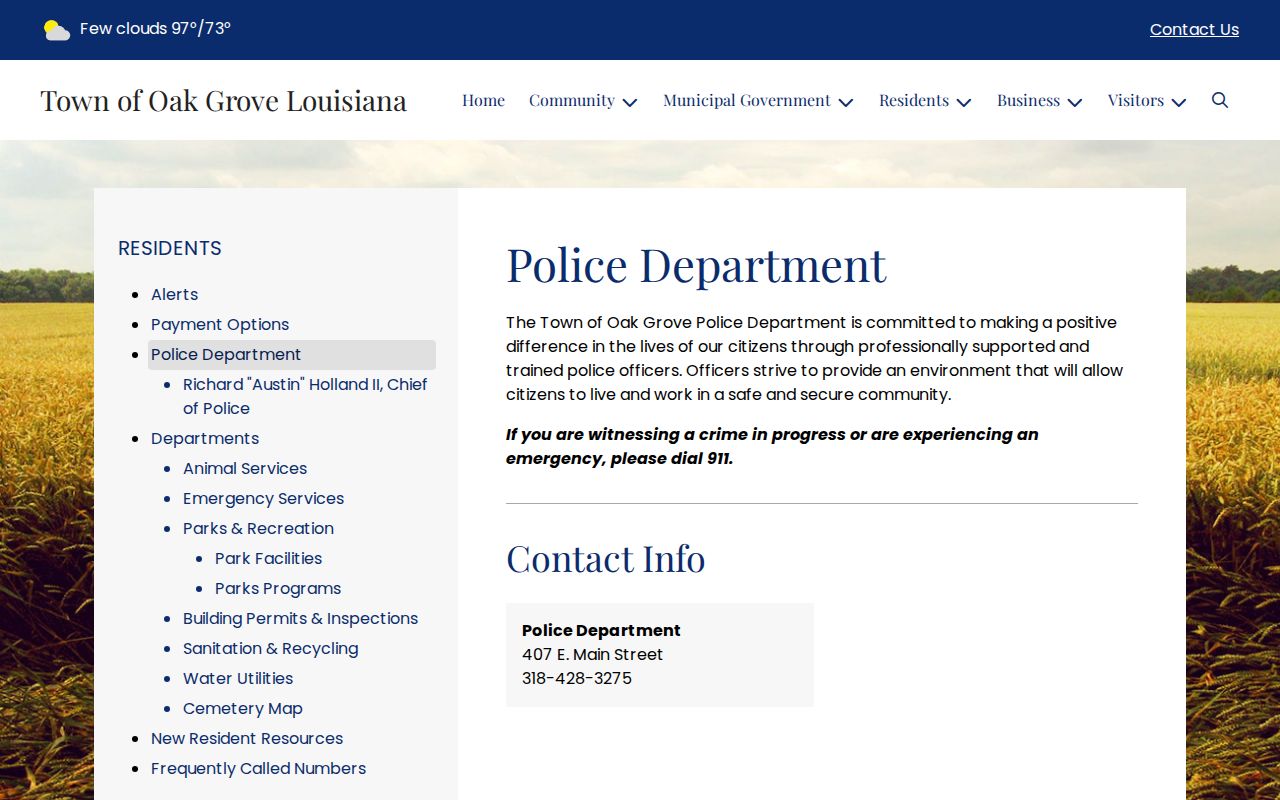
Task: Go to Parks & Recreation
Action: pyautogui.click(x=259, y=528)
